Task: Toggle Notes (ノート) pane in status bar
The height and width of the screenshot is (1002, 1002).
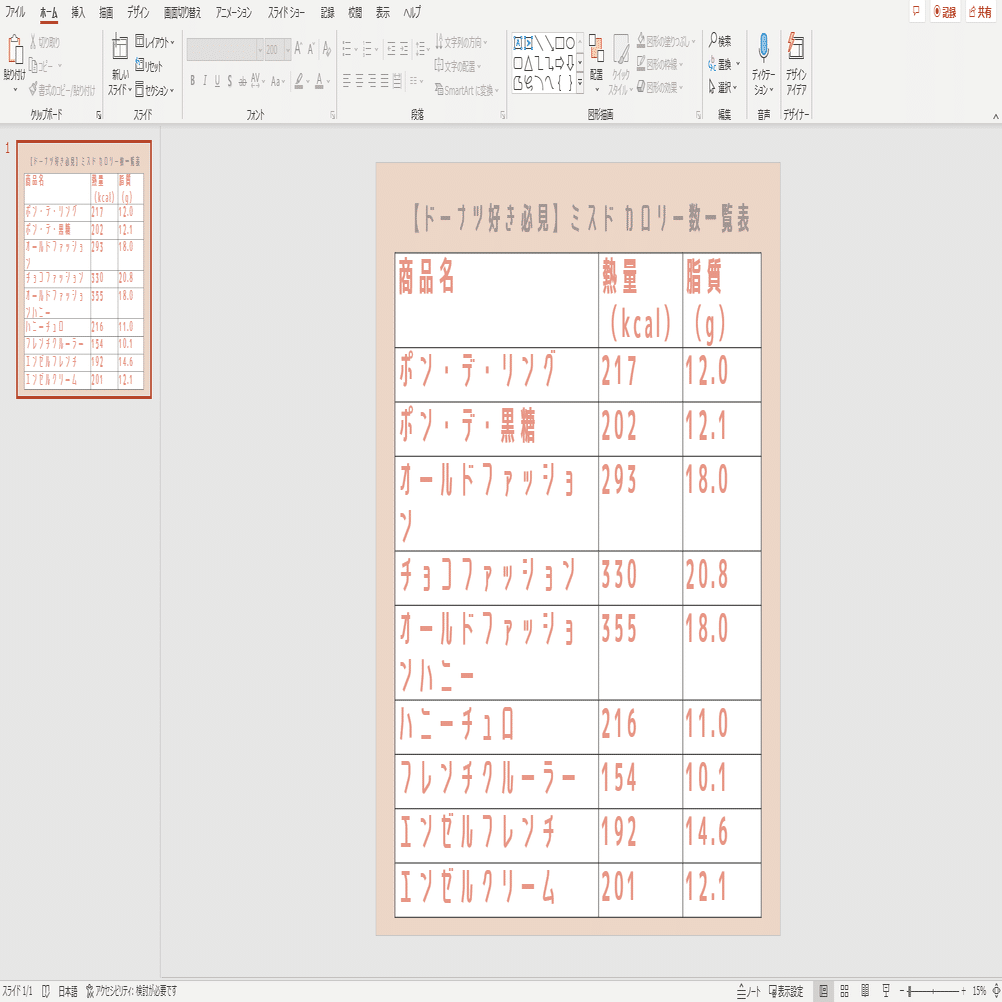Action: [748, 991]
